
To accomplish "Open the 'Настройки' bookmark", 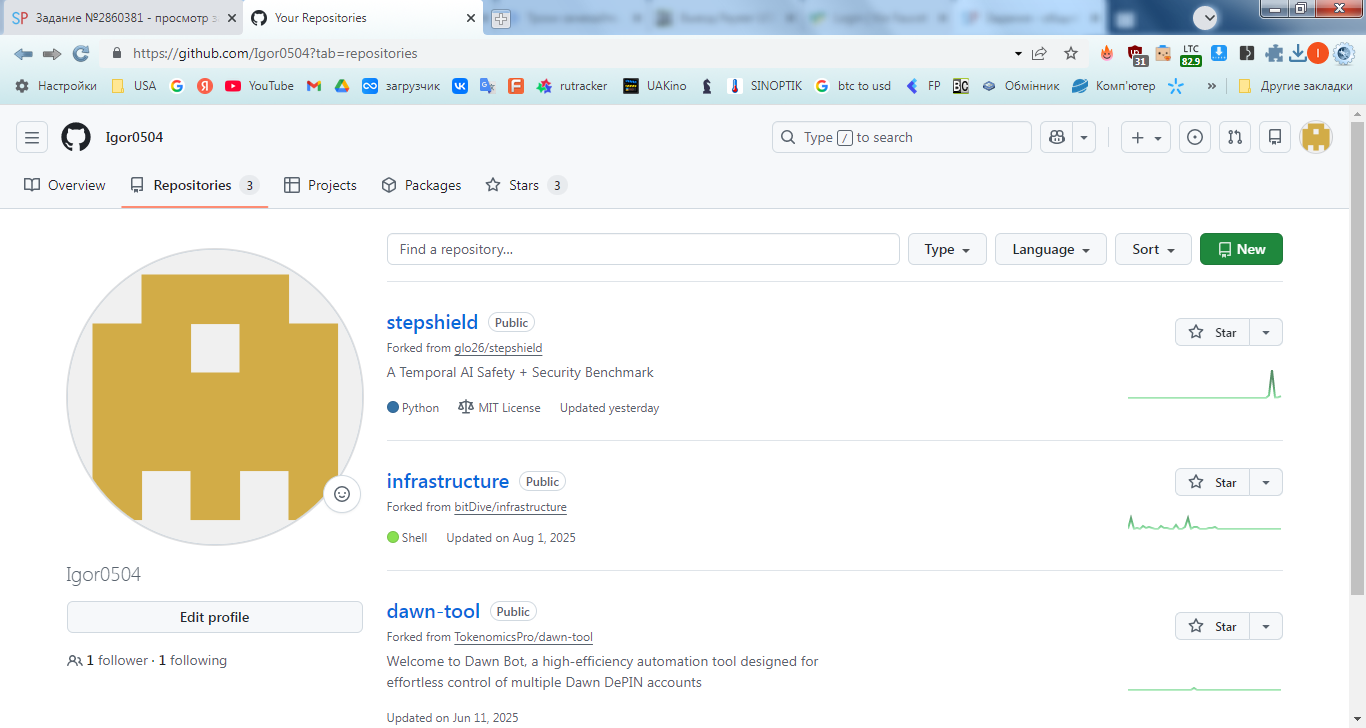I will coord(56,86).
